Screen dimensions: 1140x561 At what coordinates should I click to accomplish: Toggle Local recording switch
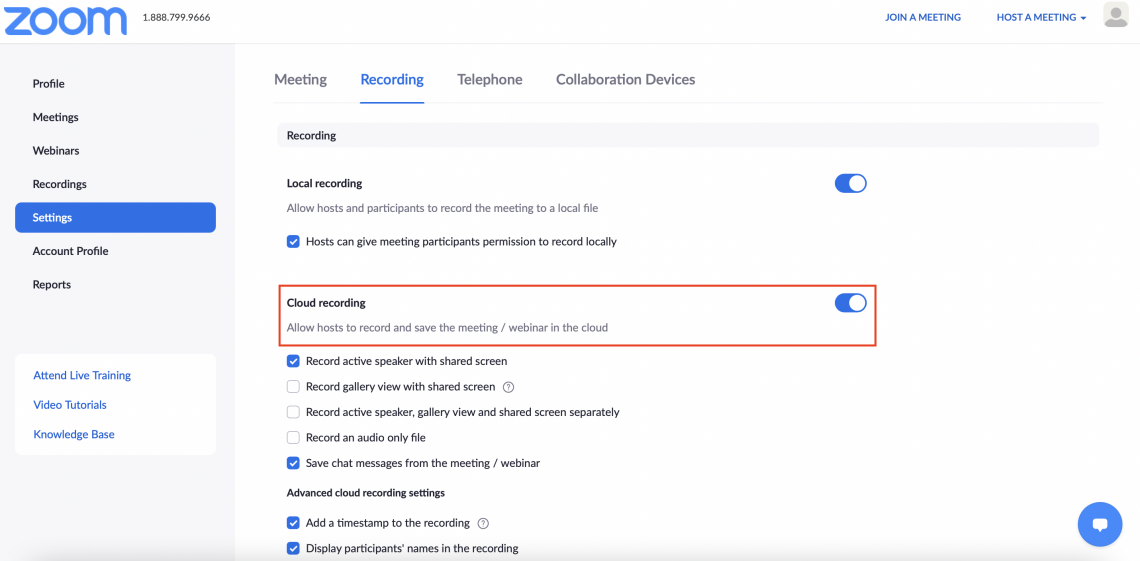pos(851,183)
